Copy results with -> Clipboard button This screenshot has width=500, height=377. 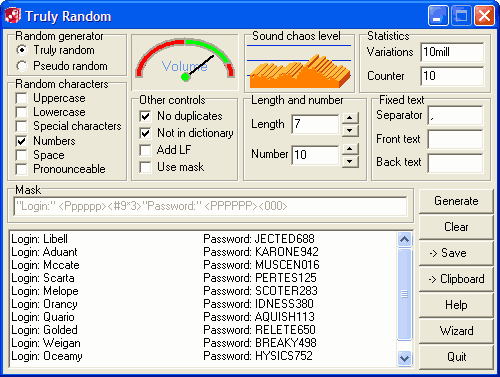coord(456,279)
